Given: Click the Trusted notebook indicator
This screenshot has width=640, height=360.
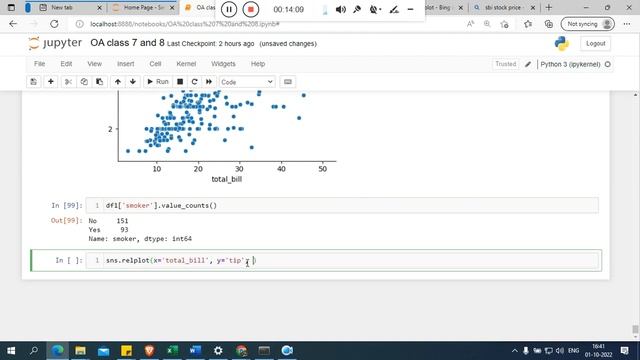Looking at the screenshot, I should [x=506, y=64].
